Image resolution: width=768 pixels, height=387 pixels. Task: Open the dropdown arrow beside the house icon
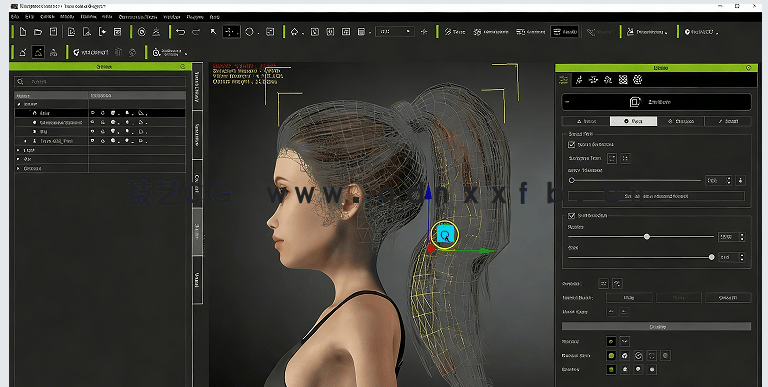[x=303, y=33]
